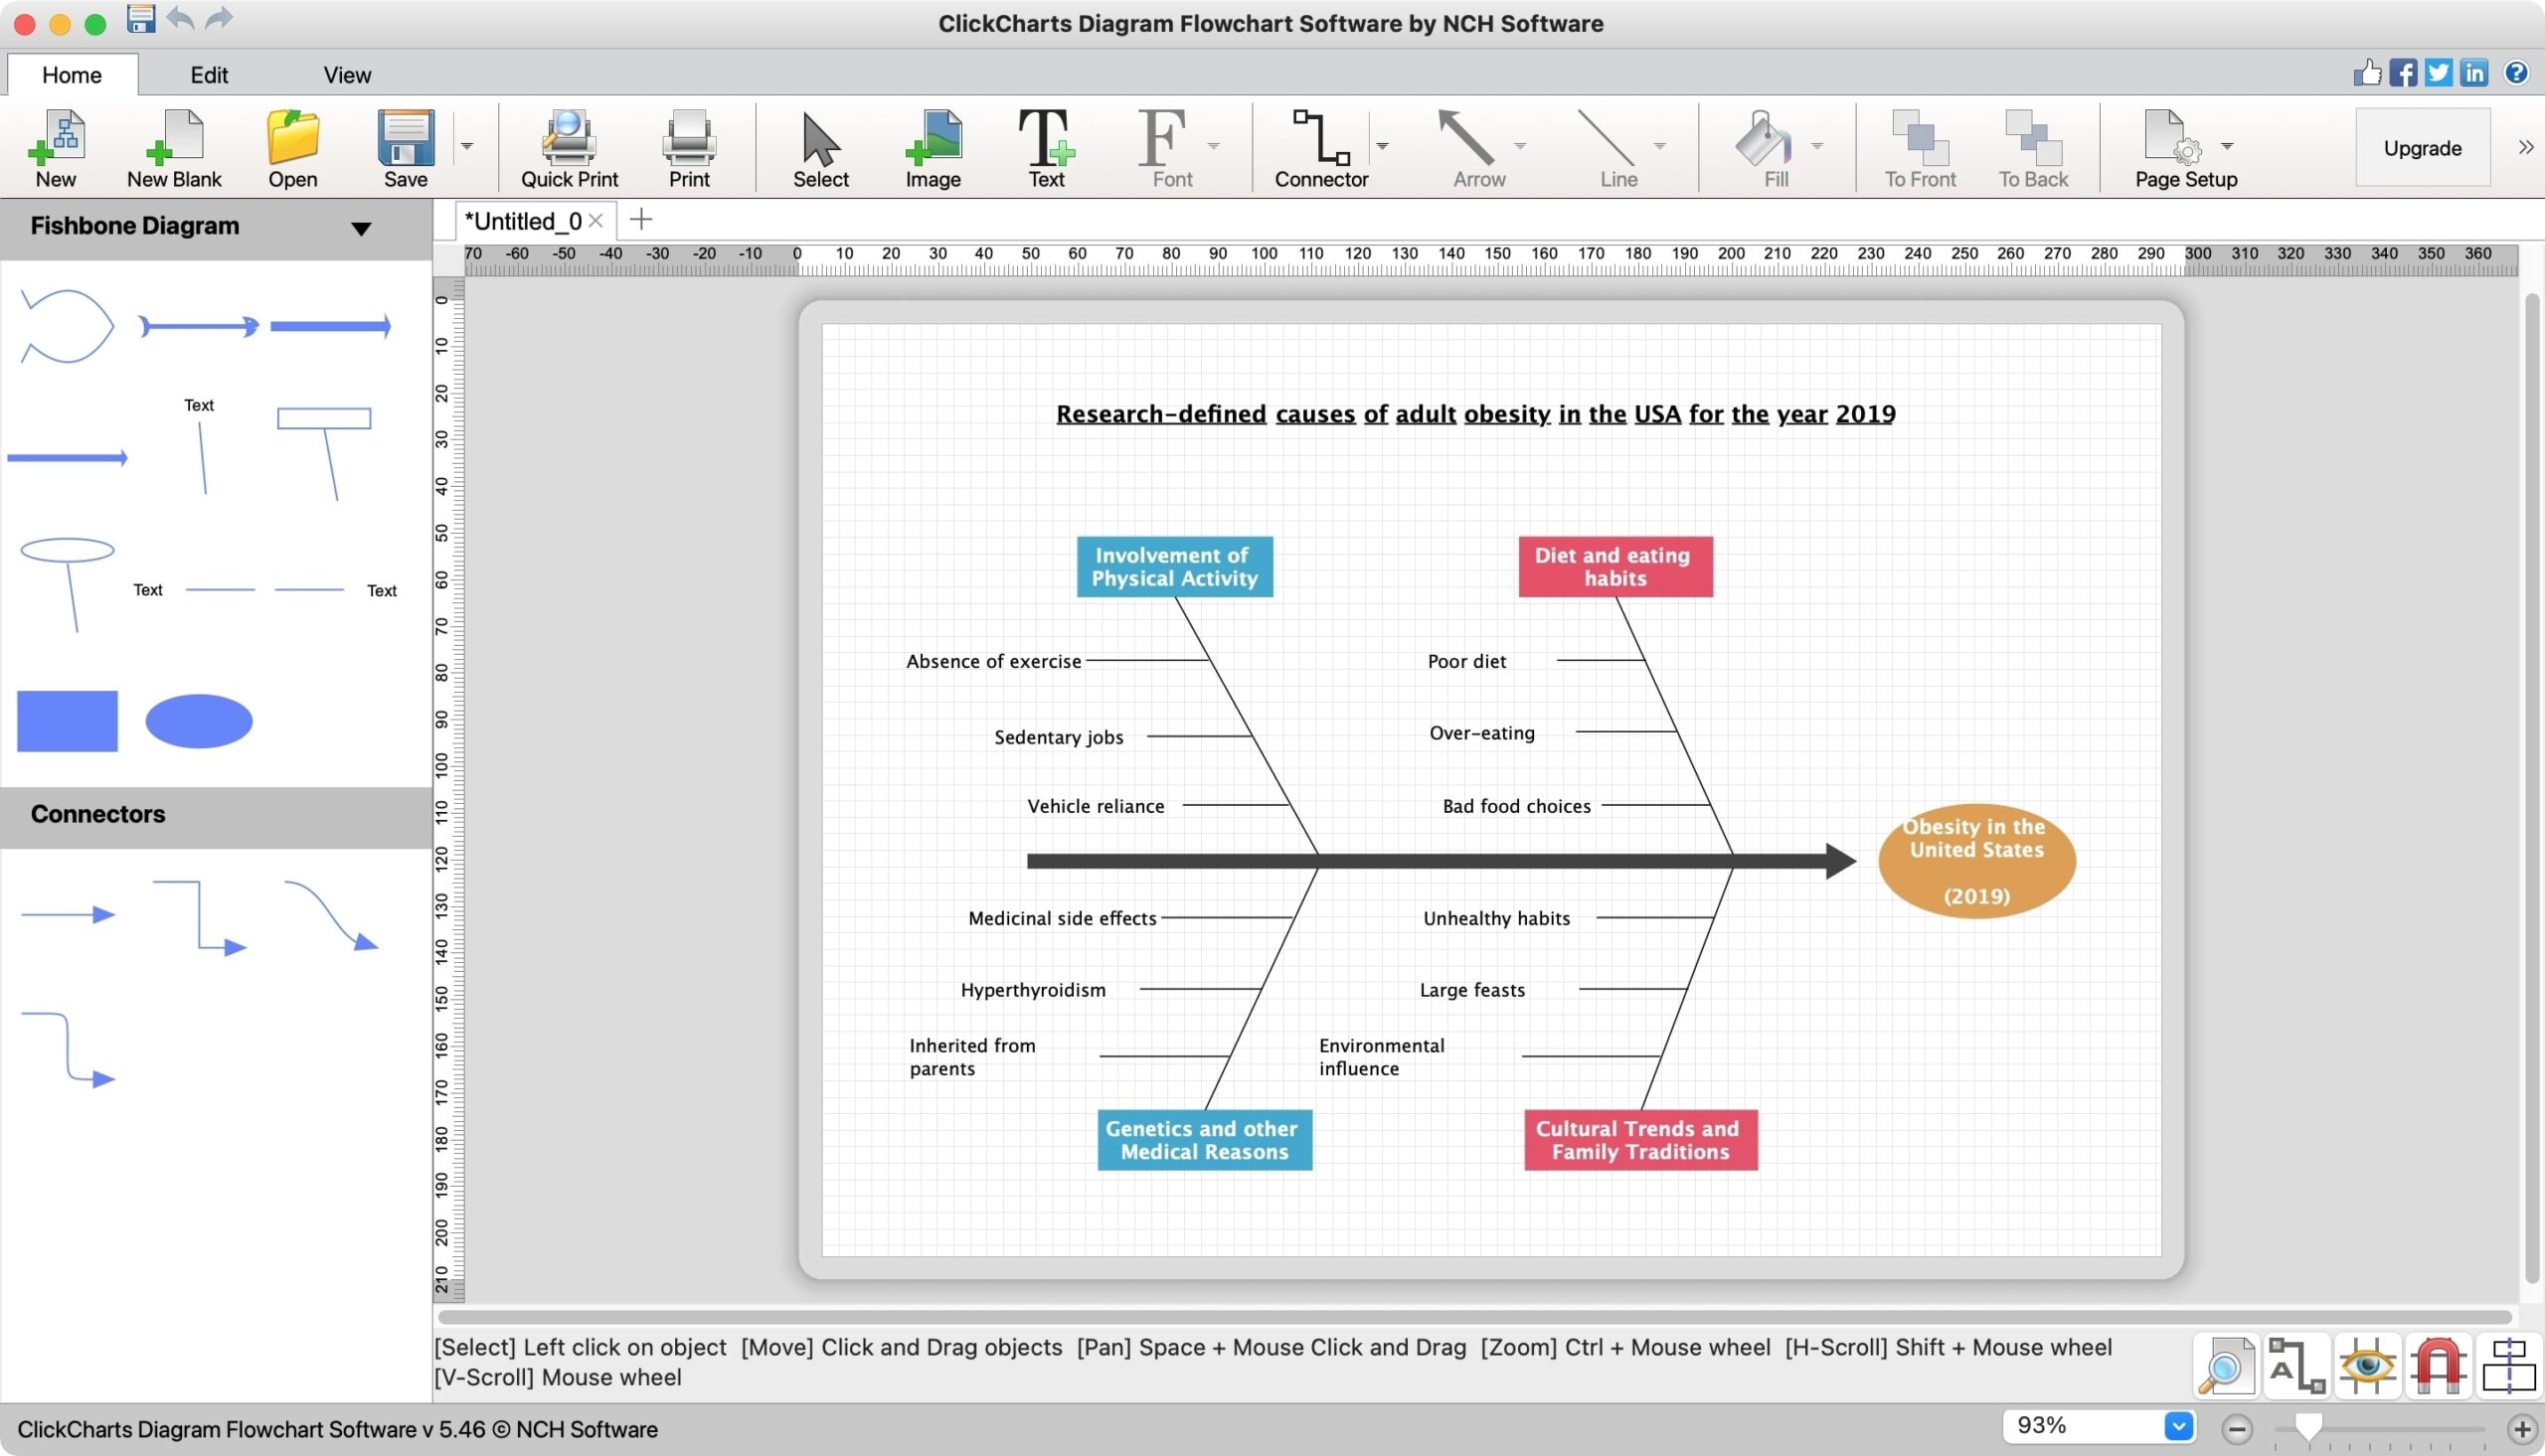Open the Line style dropdown
This screenshot has height=1456, width=2545.
[x=1659, y=146]
